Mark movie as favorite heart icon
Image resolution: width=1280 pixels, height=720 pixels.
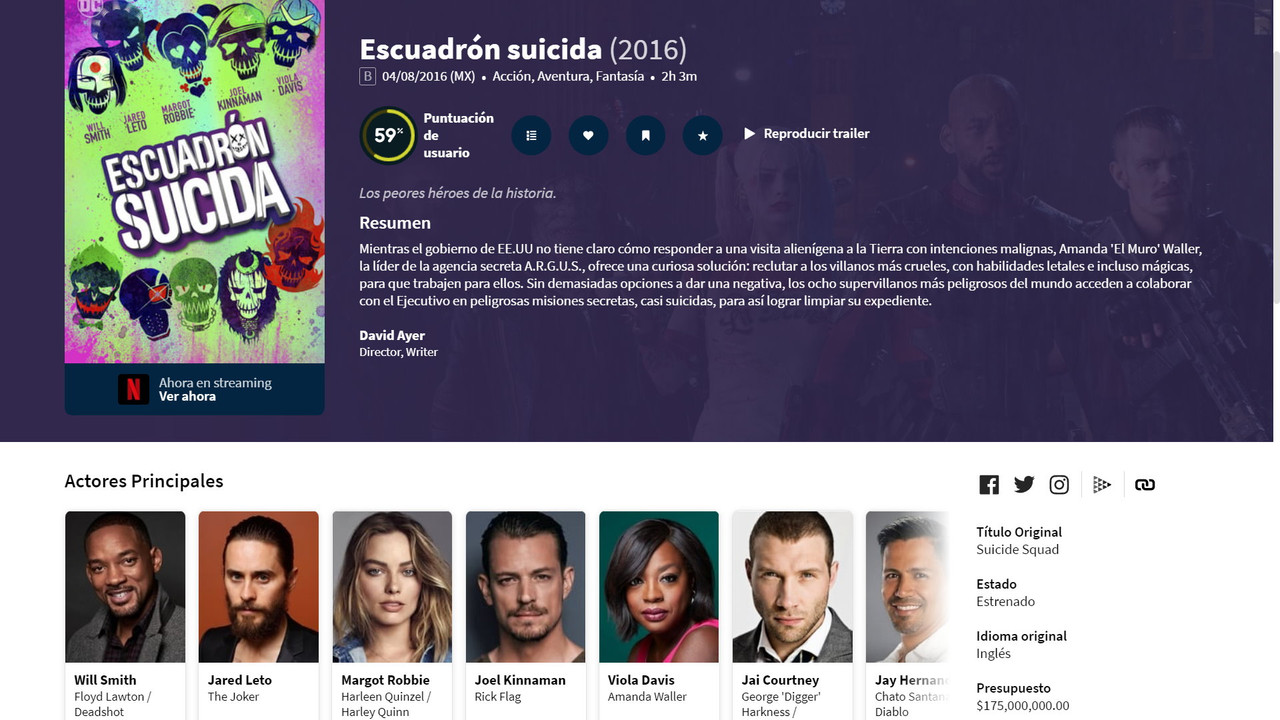(588, 135)
